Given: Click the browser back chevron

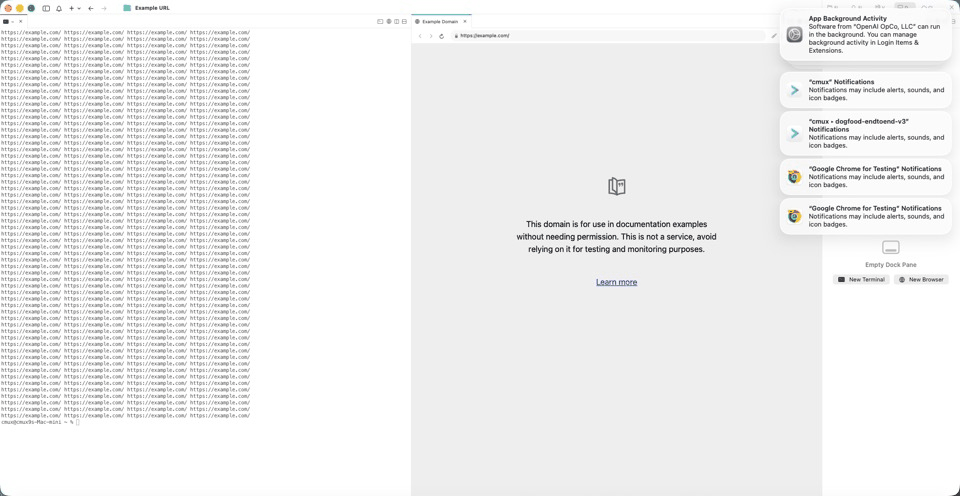Looking at the screenshot, I should tap(420, 36).
